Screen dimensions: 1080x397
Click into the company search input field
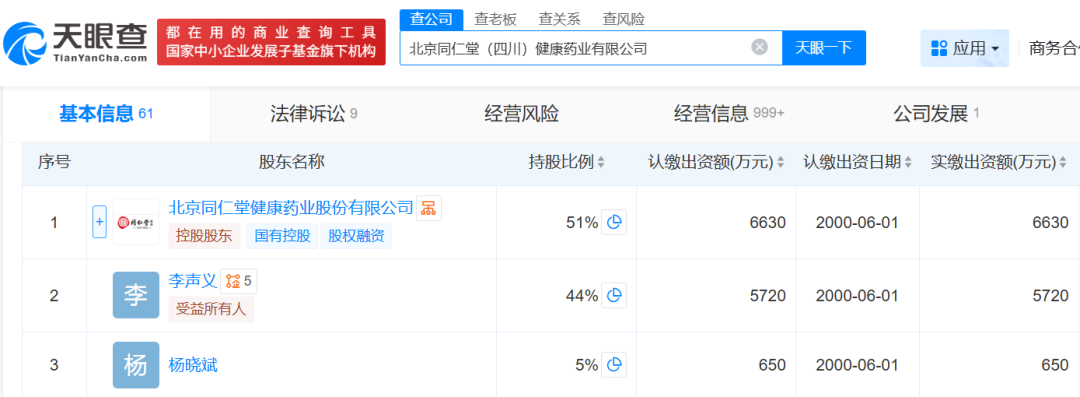tap(575, 48)
